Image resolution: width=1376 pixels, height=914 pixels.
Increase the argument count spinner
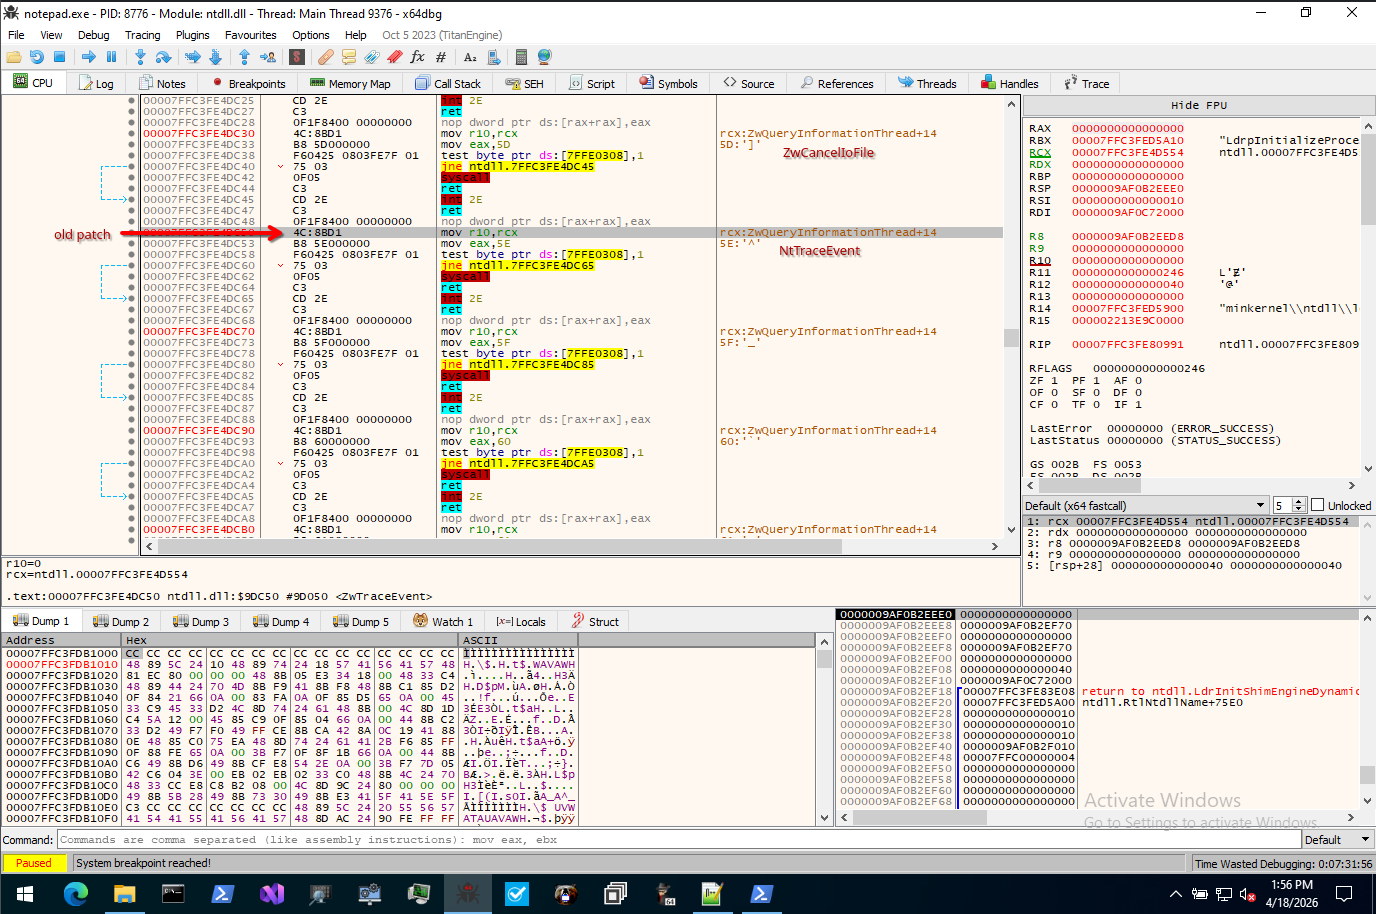point(1299,501)
